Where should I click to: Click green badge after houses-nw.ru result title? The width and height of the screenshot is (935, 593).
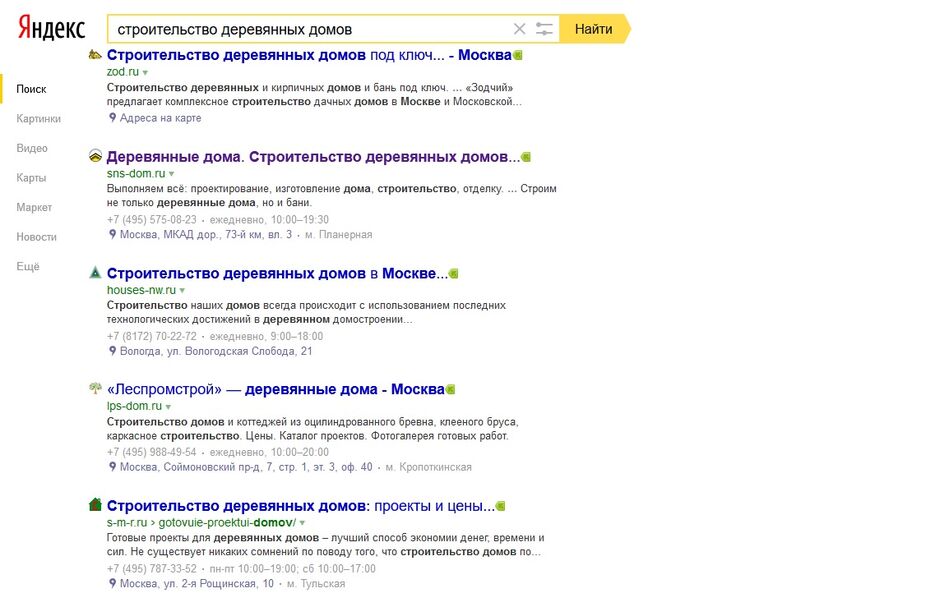pyautogui.click(x=454, y=273)
